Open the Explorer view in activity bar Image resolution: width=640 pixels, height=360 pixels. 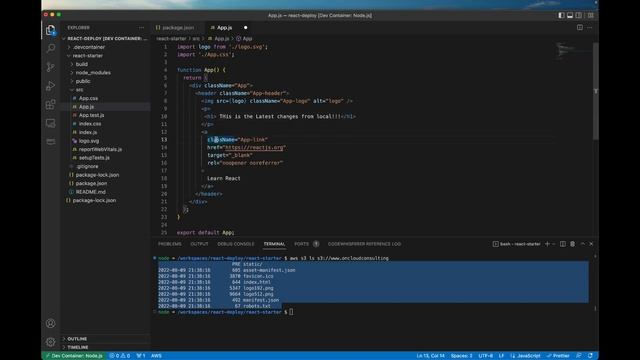click(51, 30)
